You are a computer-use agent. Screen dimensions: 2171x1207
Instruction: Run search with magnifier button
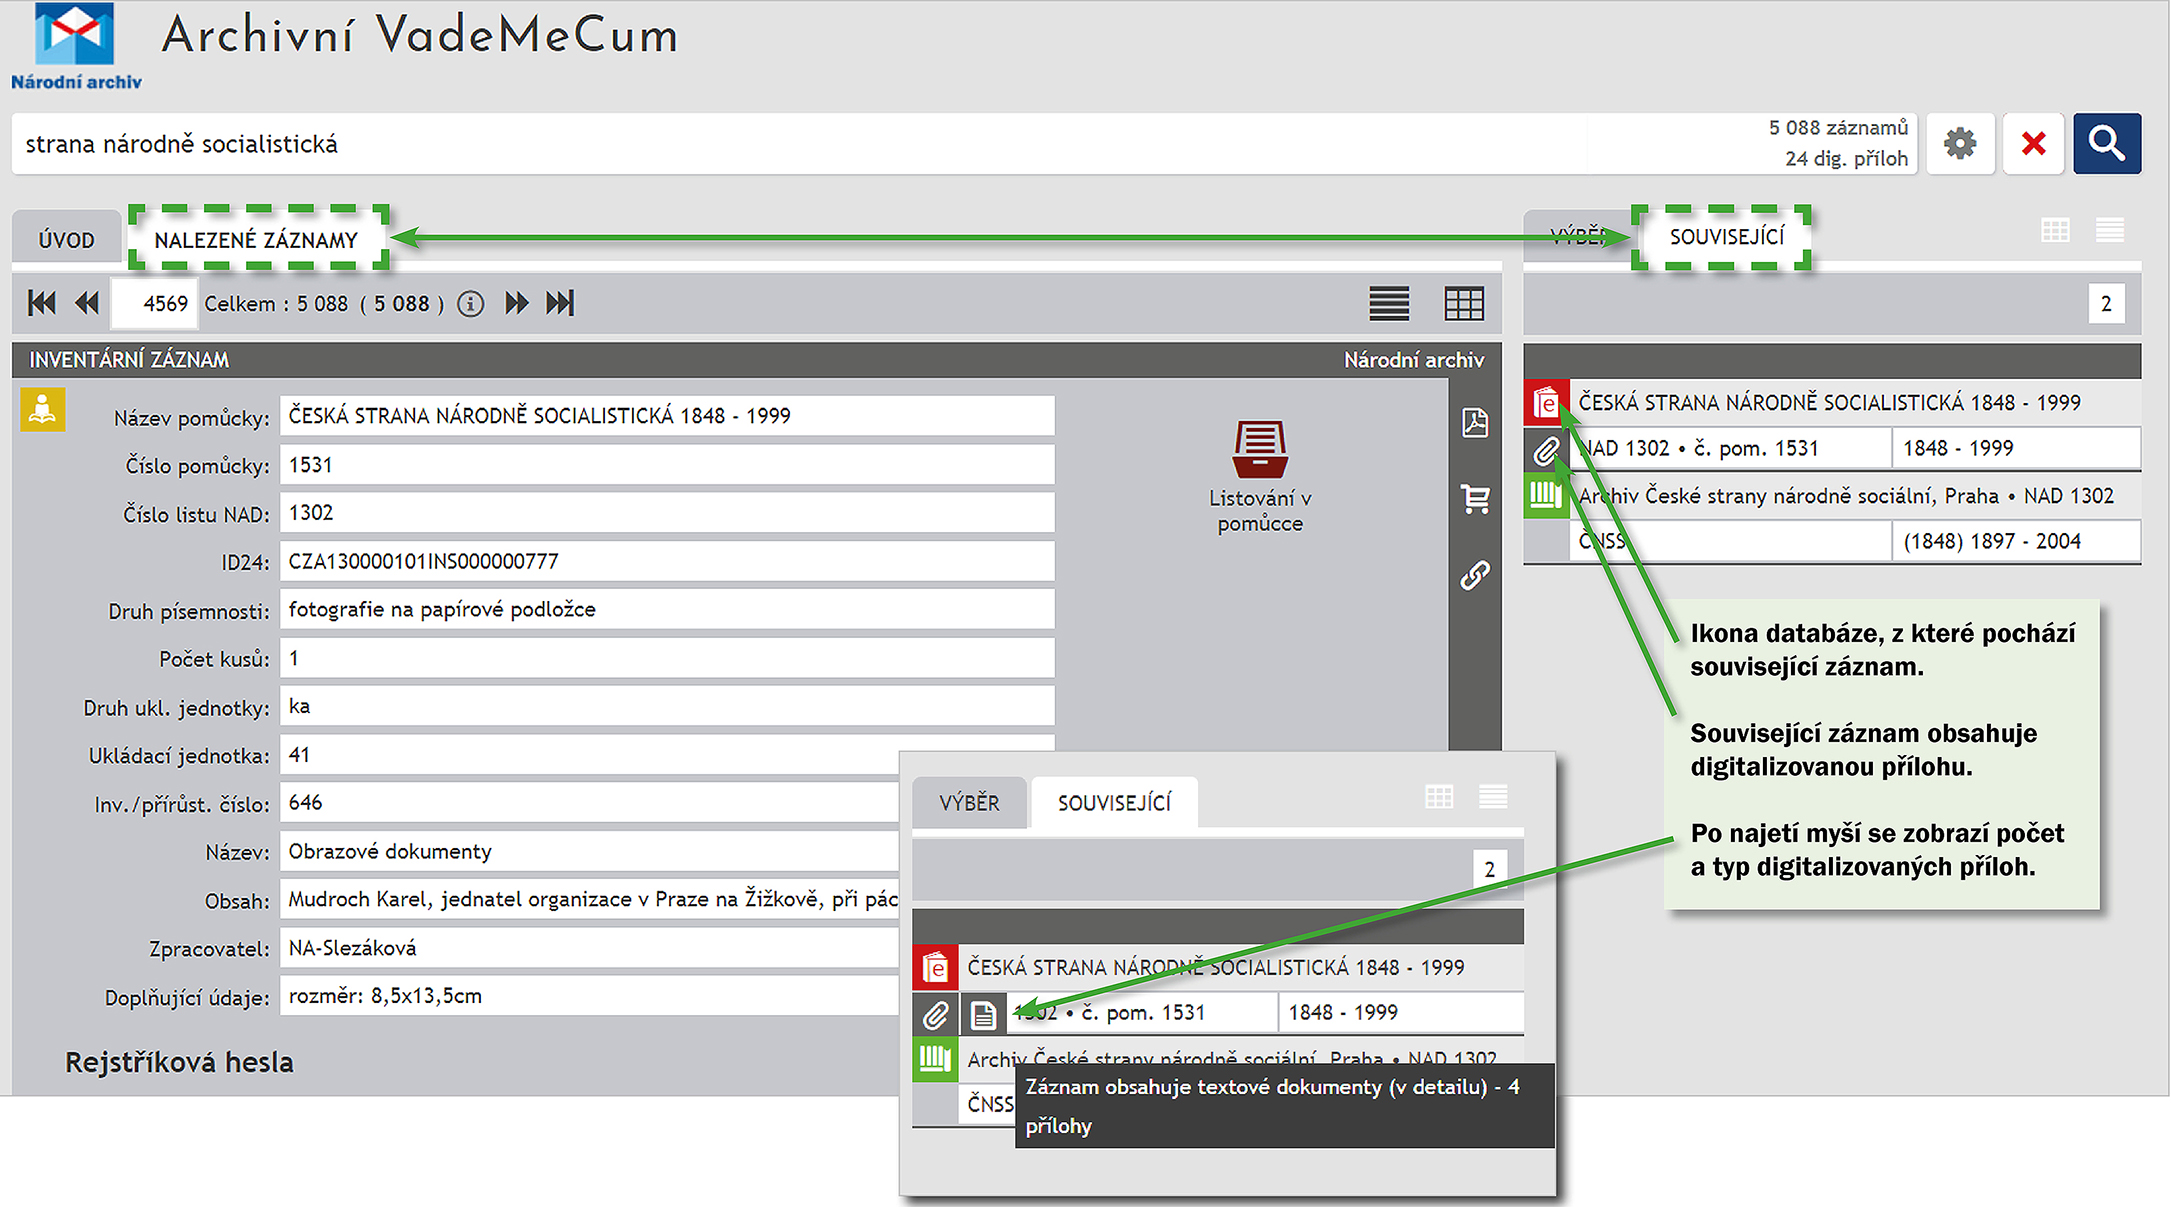2106,144
